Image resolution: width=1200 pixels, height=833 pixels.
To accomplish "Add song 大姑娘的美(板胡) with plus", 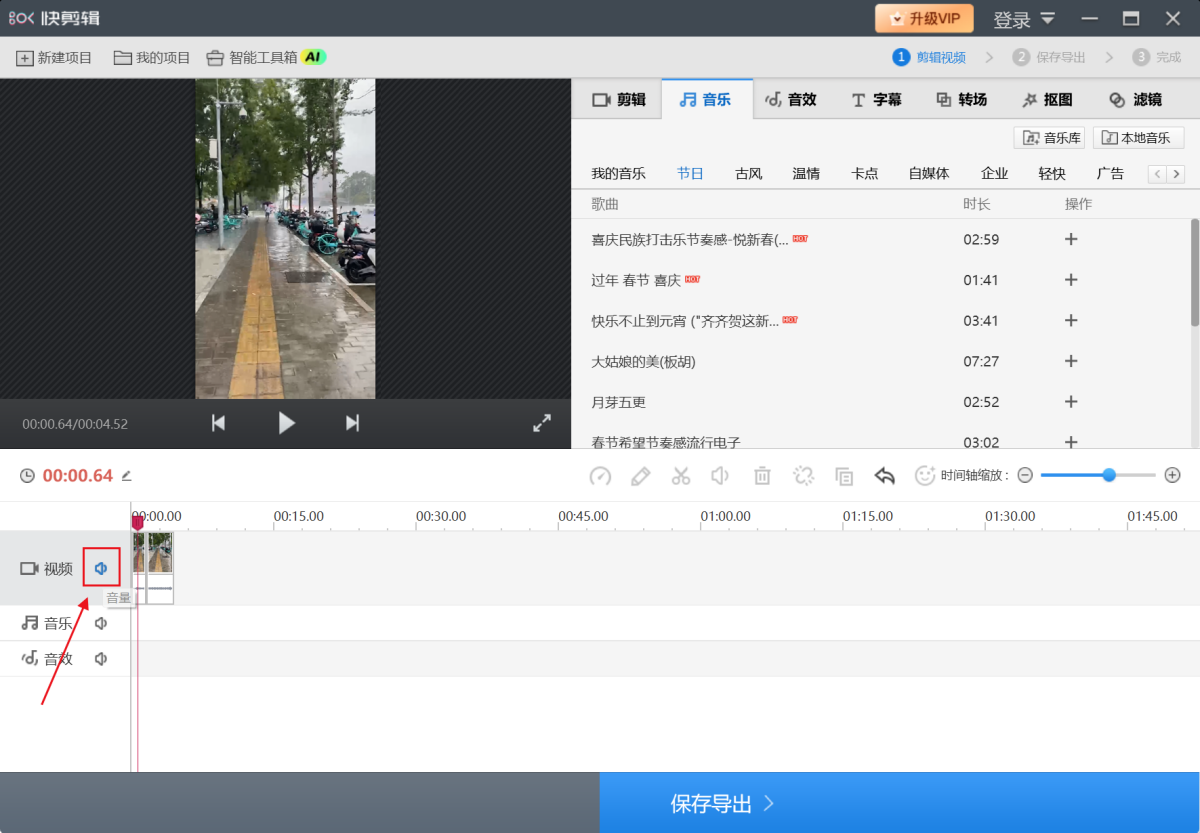I will pyautogui.click(x=1071, y=361).
